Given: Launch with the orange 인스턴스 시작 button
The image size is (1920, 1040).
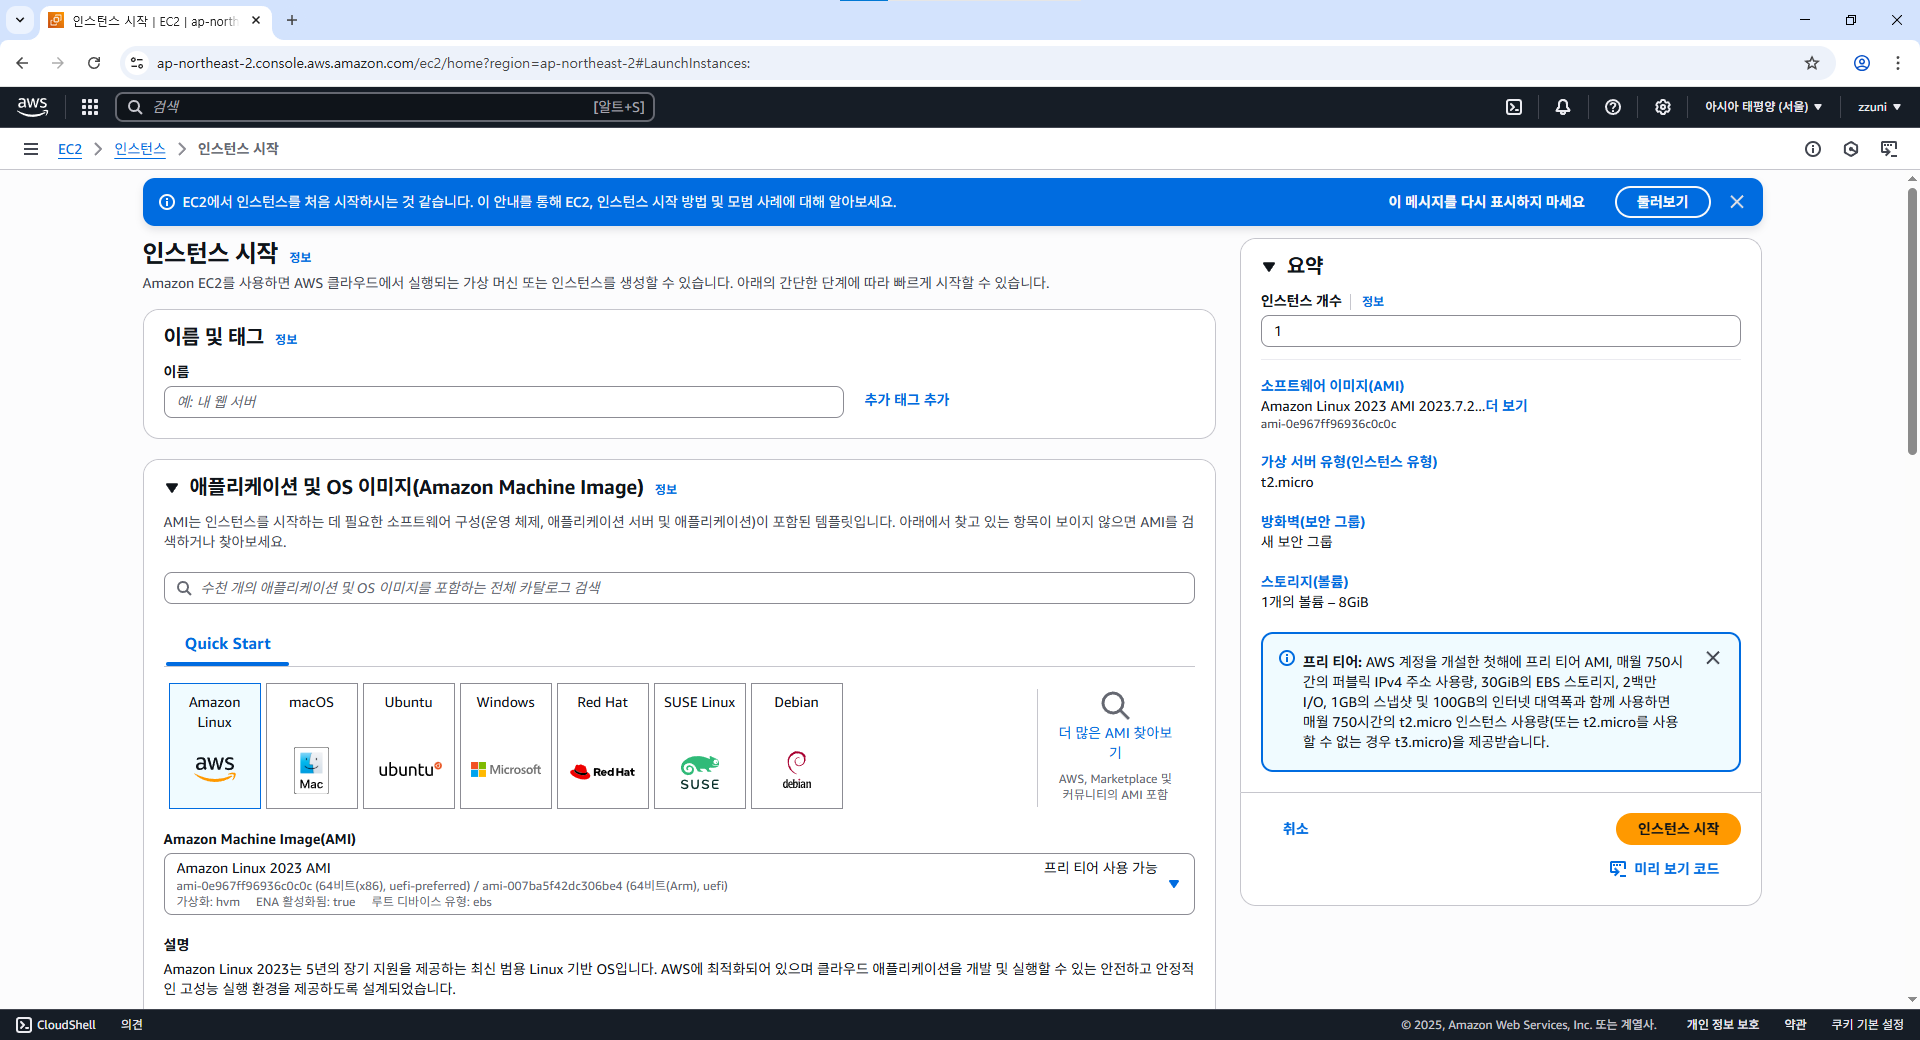Looking at the screenshot, I should pyautogui.click(x=1678, y=829).
